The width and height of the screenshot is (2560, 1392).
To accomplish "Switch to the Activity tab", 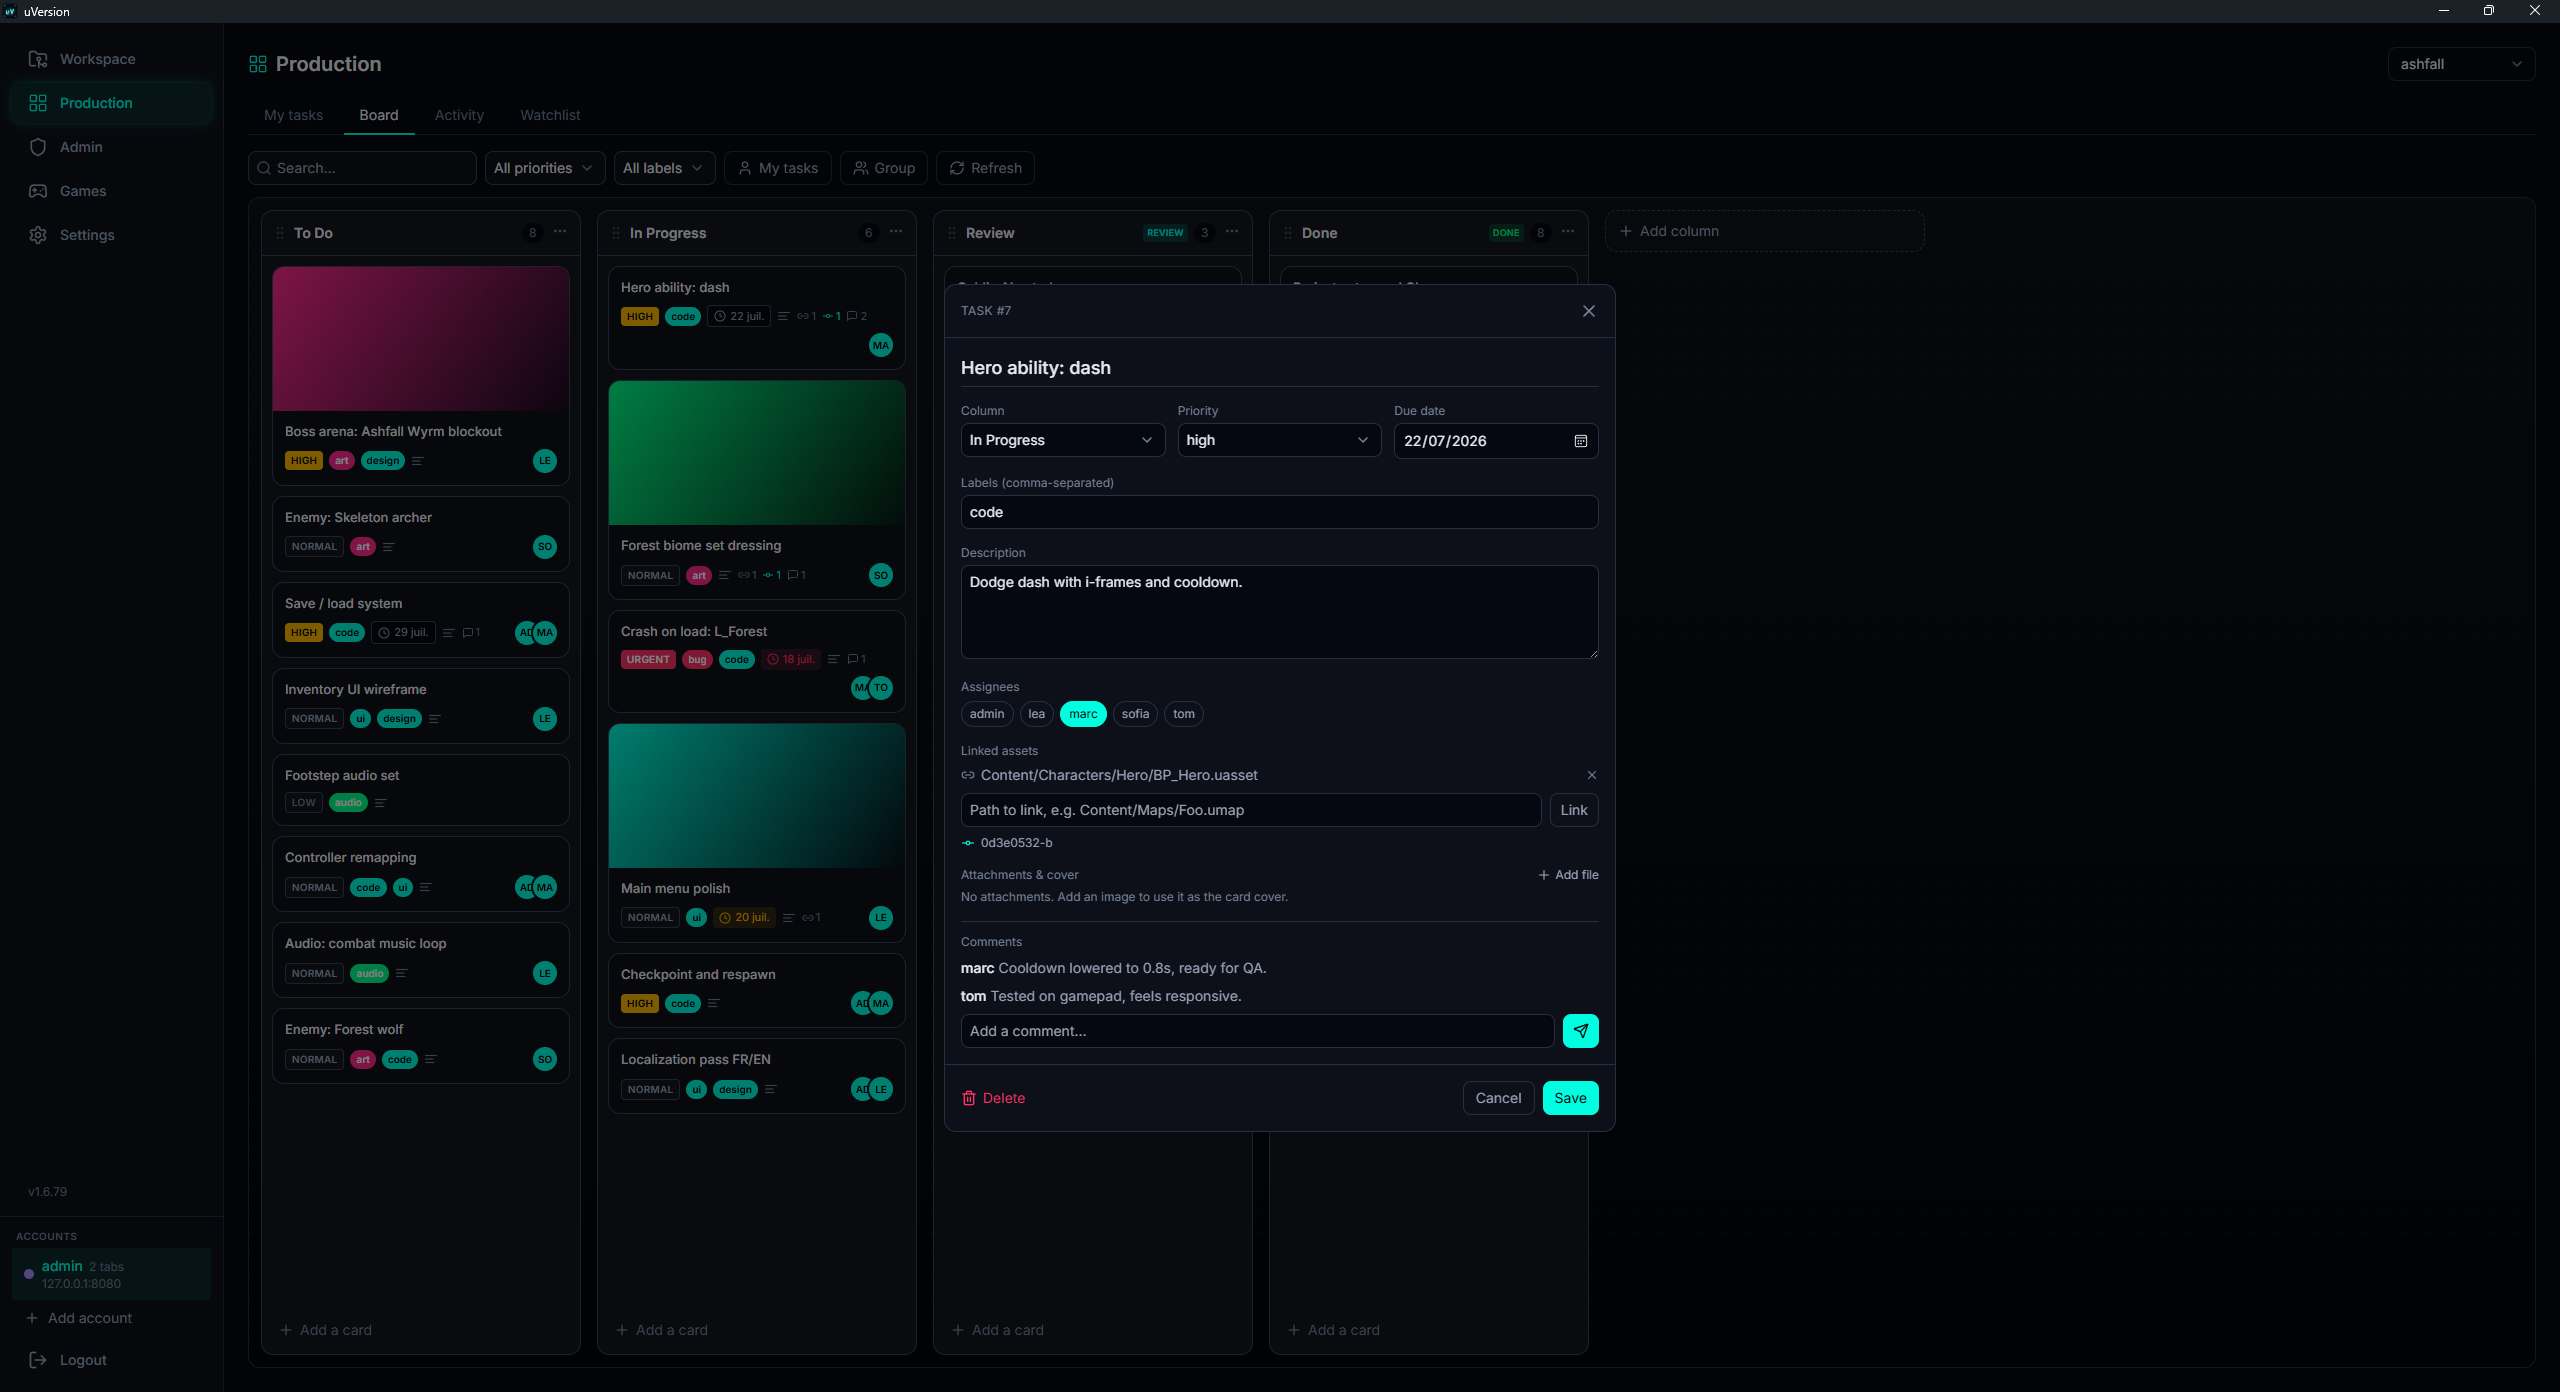I will tap(459, 115).
